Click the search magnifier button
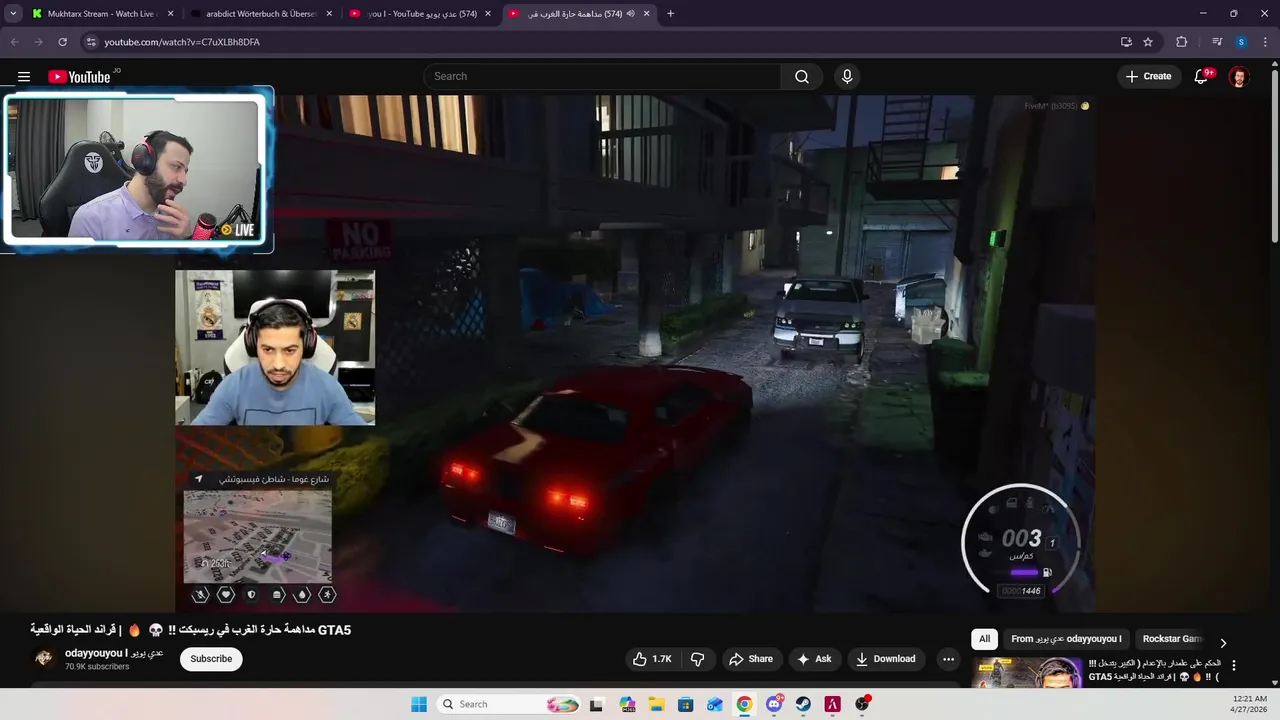The width and height of the screenshot is (1280, 720). pyautogui.click(x=802, y=77)
